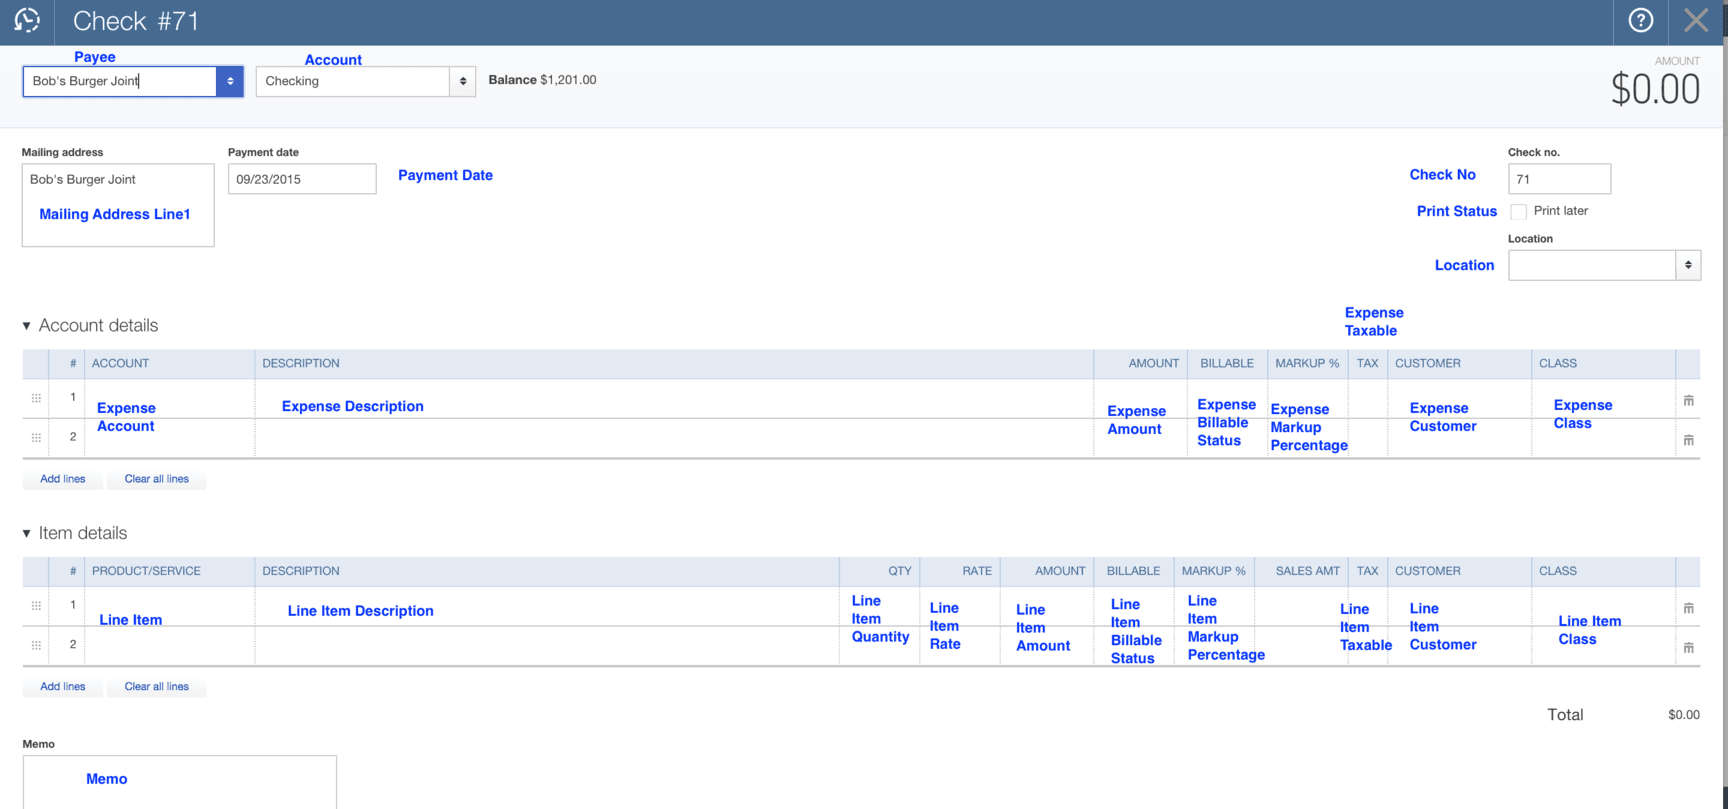The height and width of the screenshot is (809, 1728).
Task: Click the SALES AMT column header
Action: pyautogui.click(x=1307, y=572)
